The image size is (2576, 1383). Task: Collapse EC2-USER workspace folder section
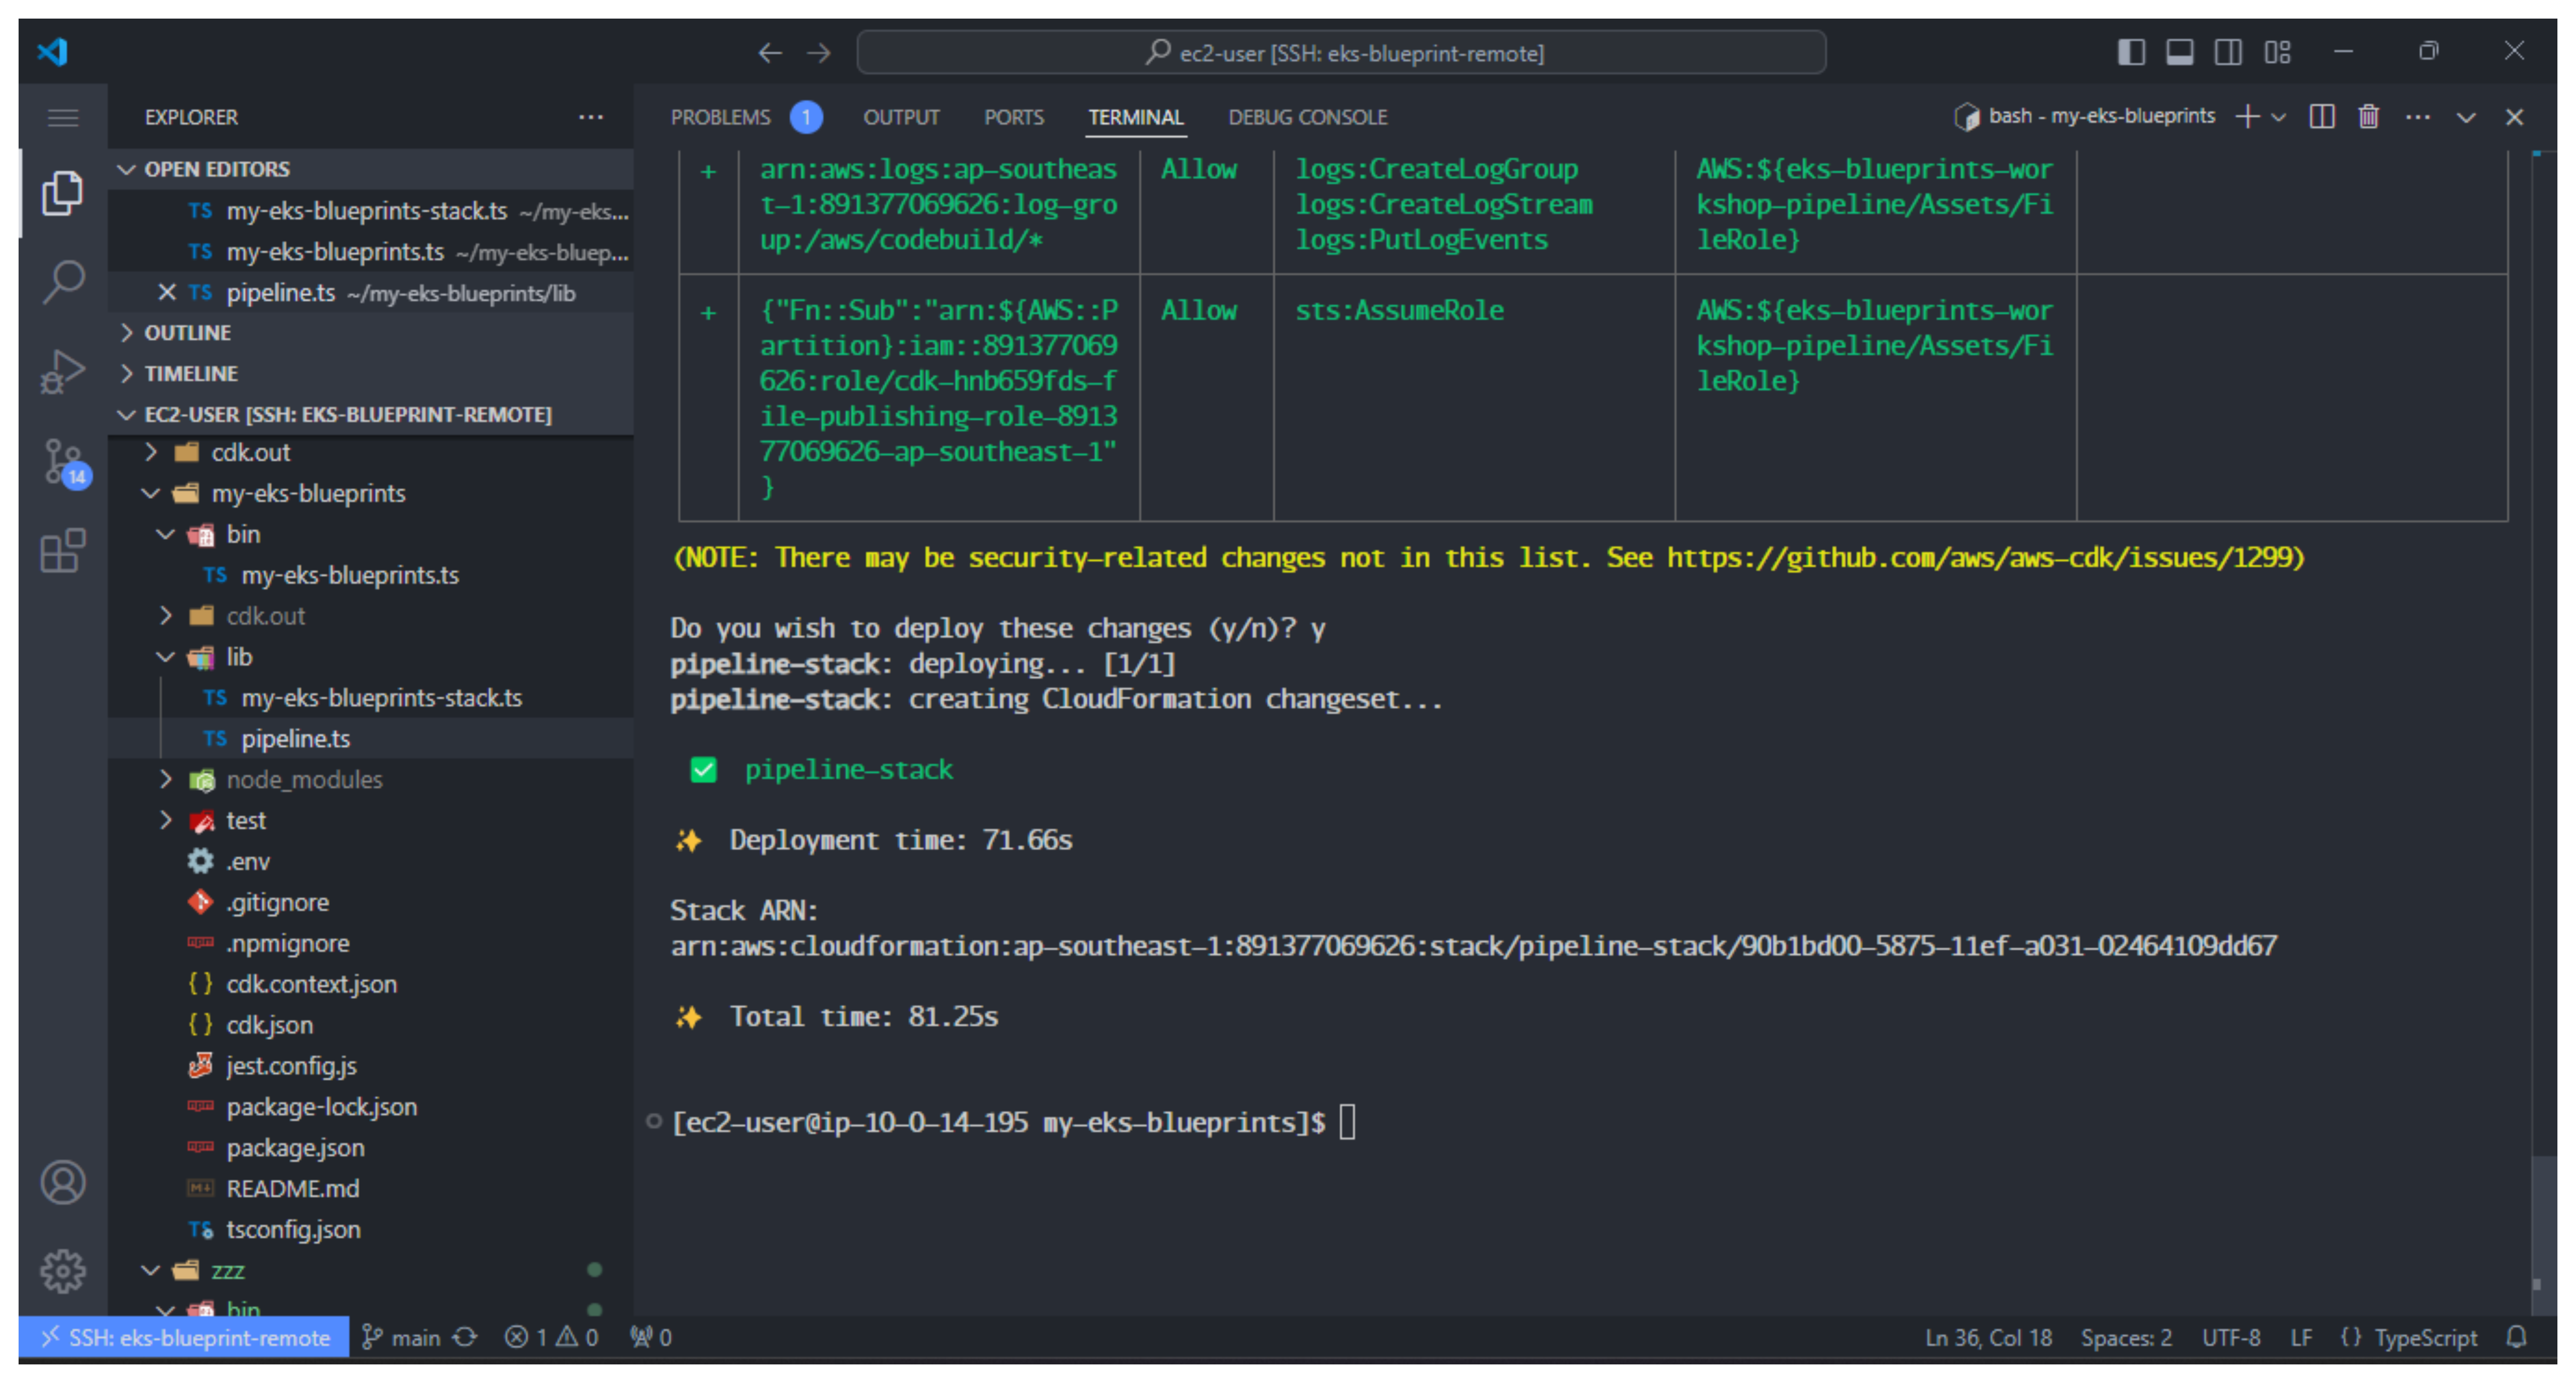(x=370, y=414)
